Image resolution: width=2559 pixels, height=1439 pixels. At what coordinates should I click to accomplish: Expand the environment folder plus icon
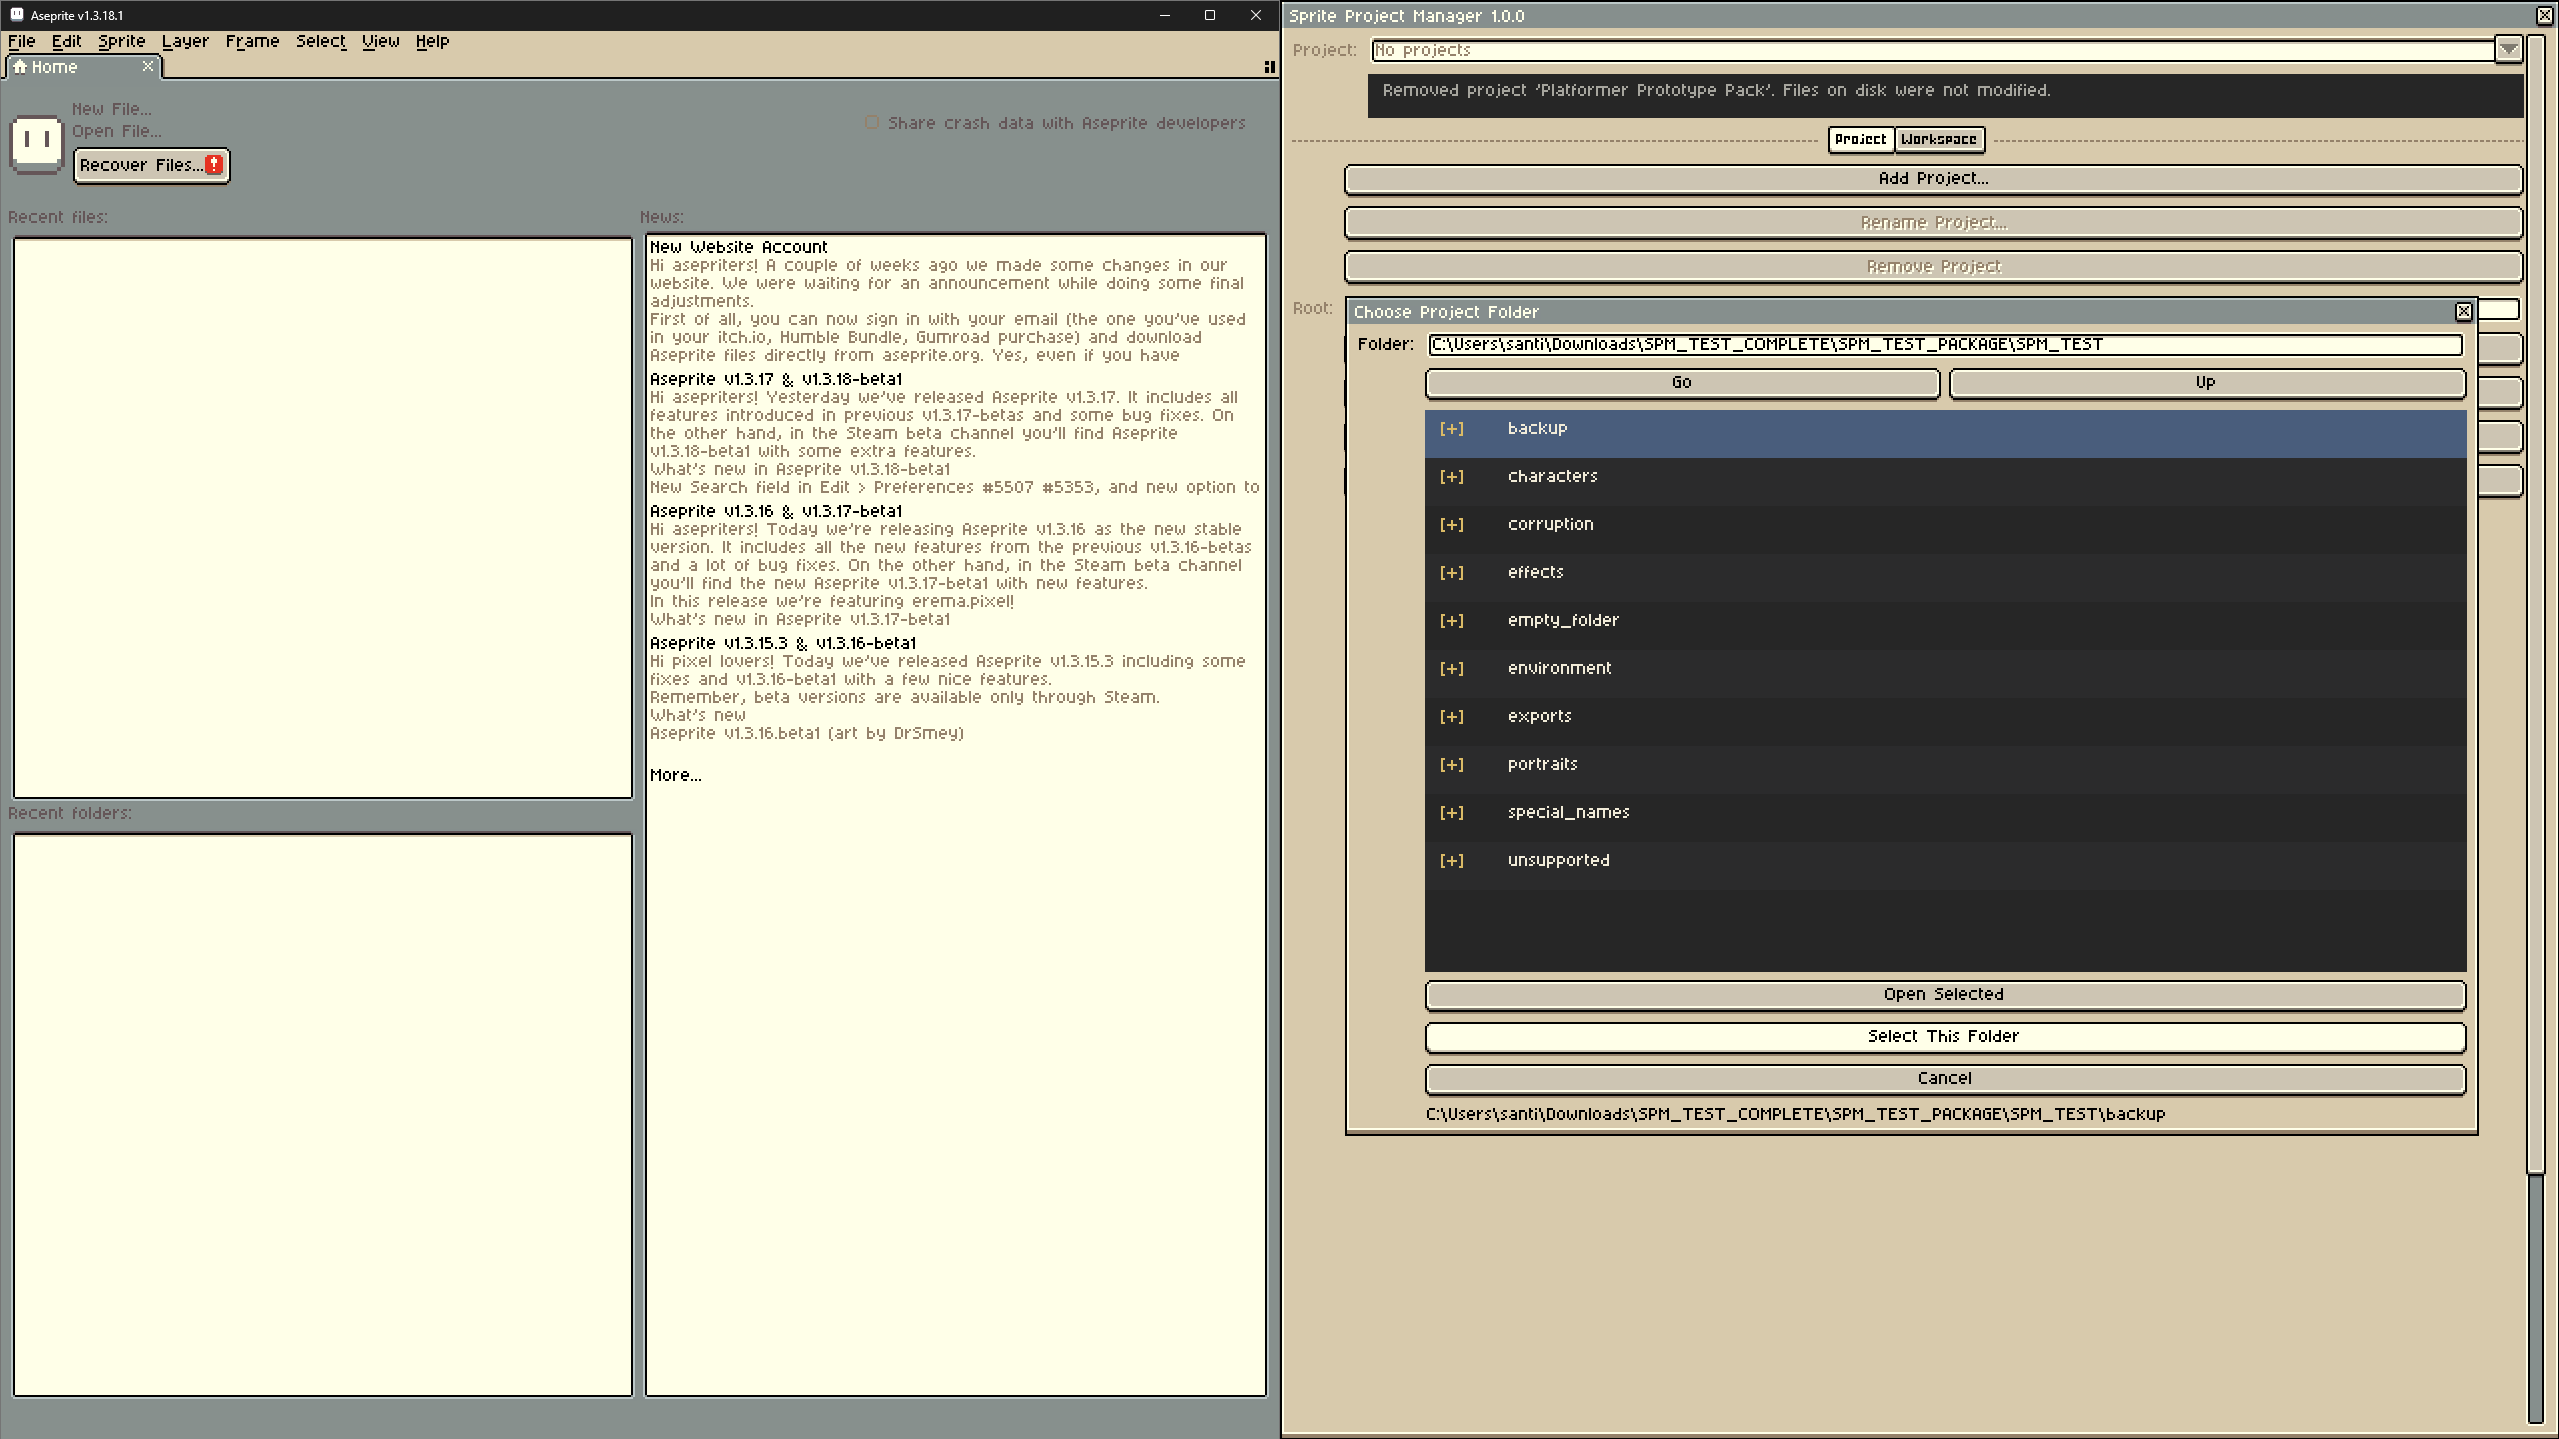tap(1451, 669)
